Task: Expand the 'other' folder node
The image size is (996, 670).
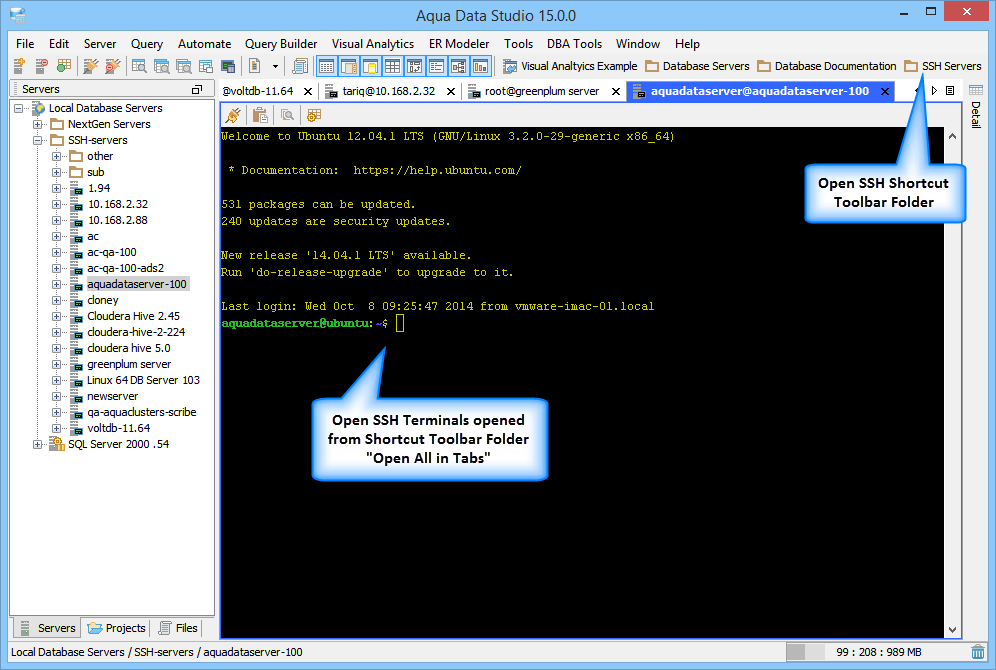Action: click(57, 156)
